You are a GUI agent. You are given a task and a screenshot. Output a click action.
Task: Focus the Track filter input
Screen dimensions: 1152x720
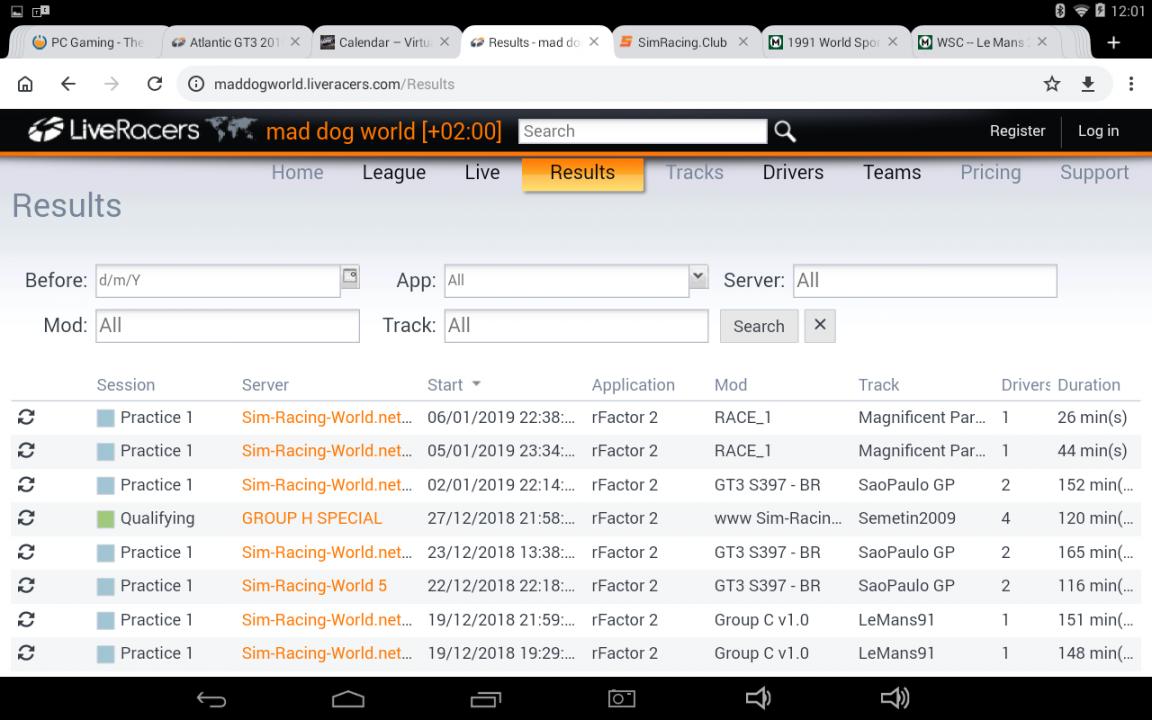coord(576,325)
